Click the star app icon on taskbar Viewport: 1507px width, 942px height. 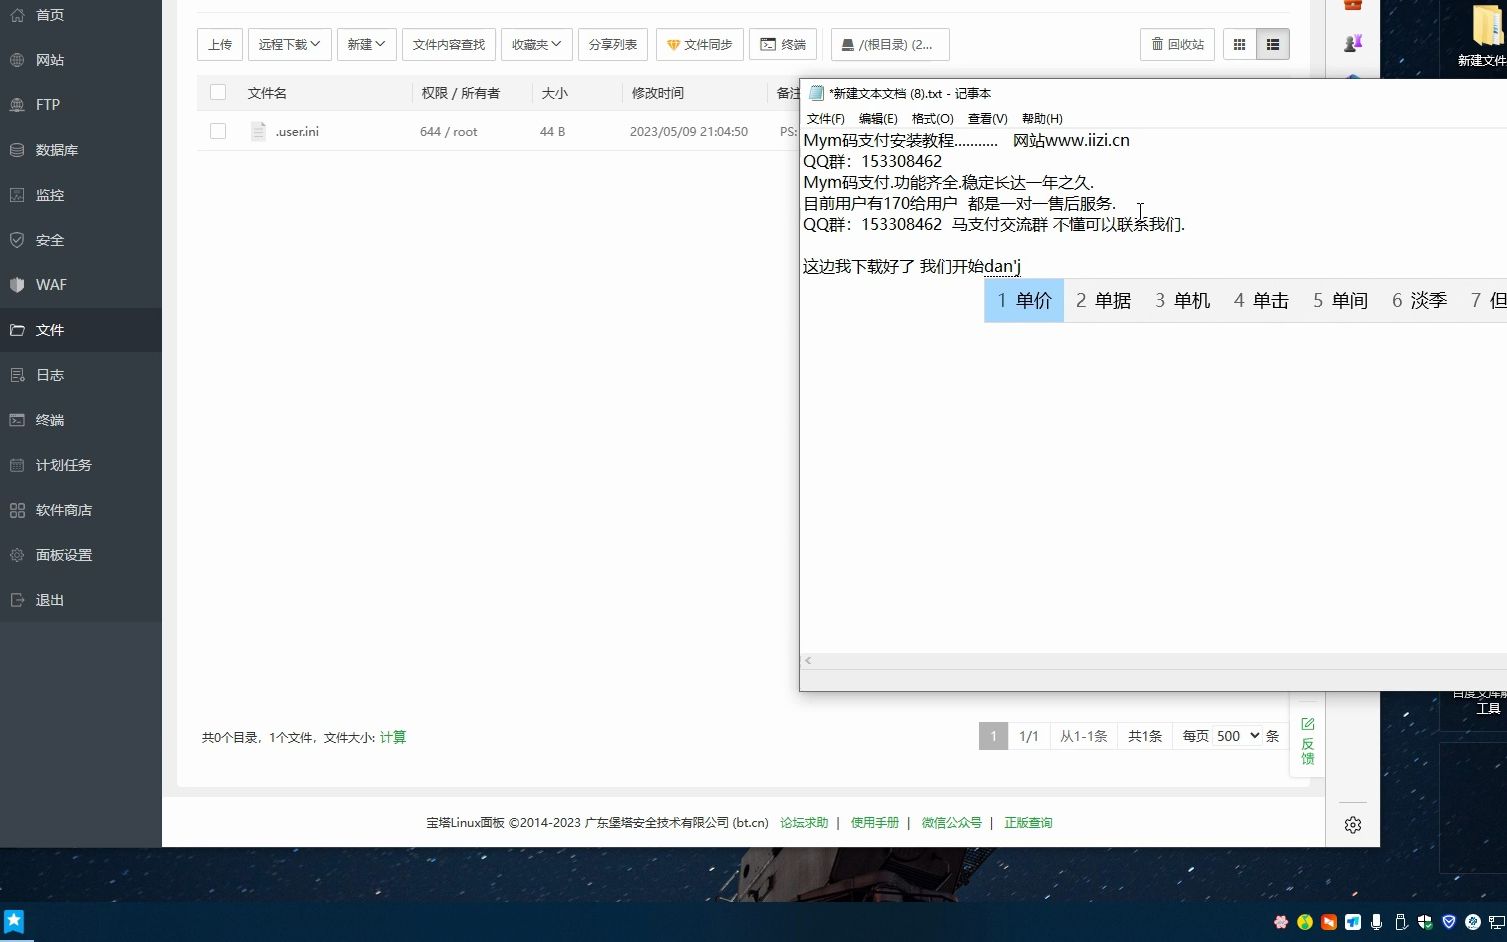(14, 921)
